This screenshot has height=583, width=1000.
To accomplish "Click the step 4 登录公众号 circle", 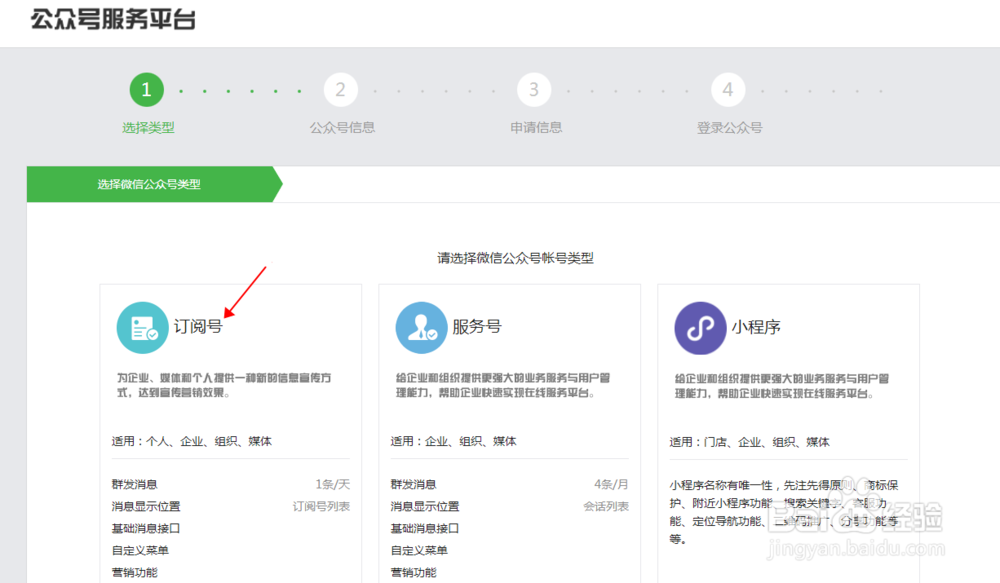I will click(728, 89).
